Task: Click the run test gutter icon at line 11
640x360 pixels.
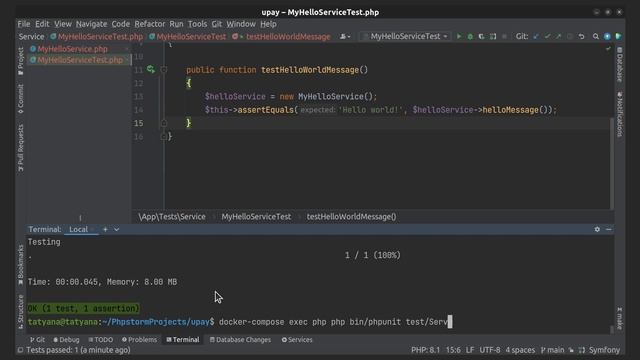Action: [151, 69]
